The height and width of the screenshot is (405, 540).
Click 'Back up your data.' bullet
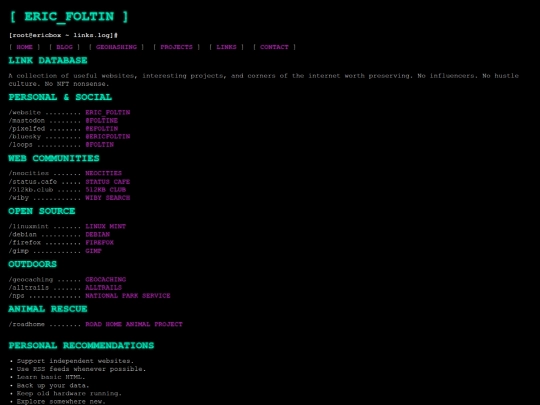point(53,385)
